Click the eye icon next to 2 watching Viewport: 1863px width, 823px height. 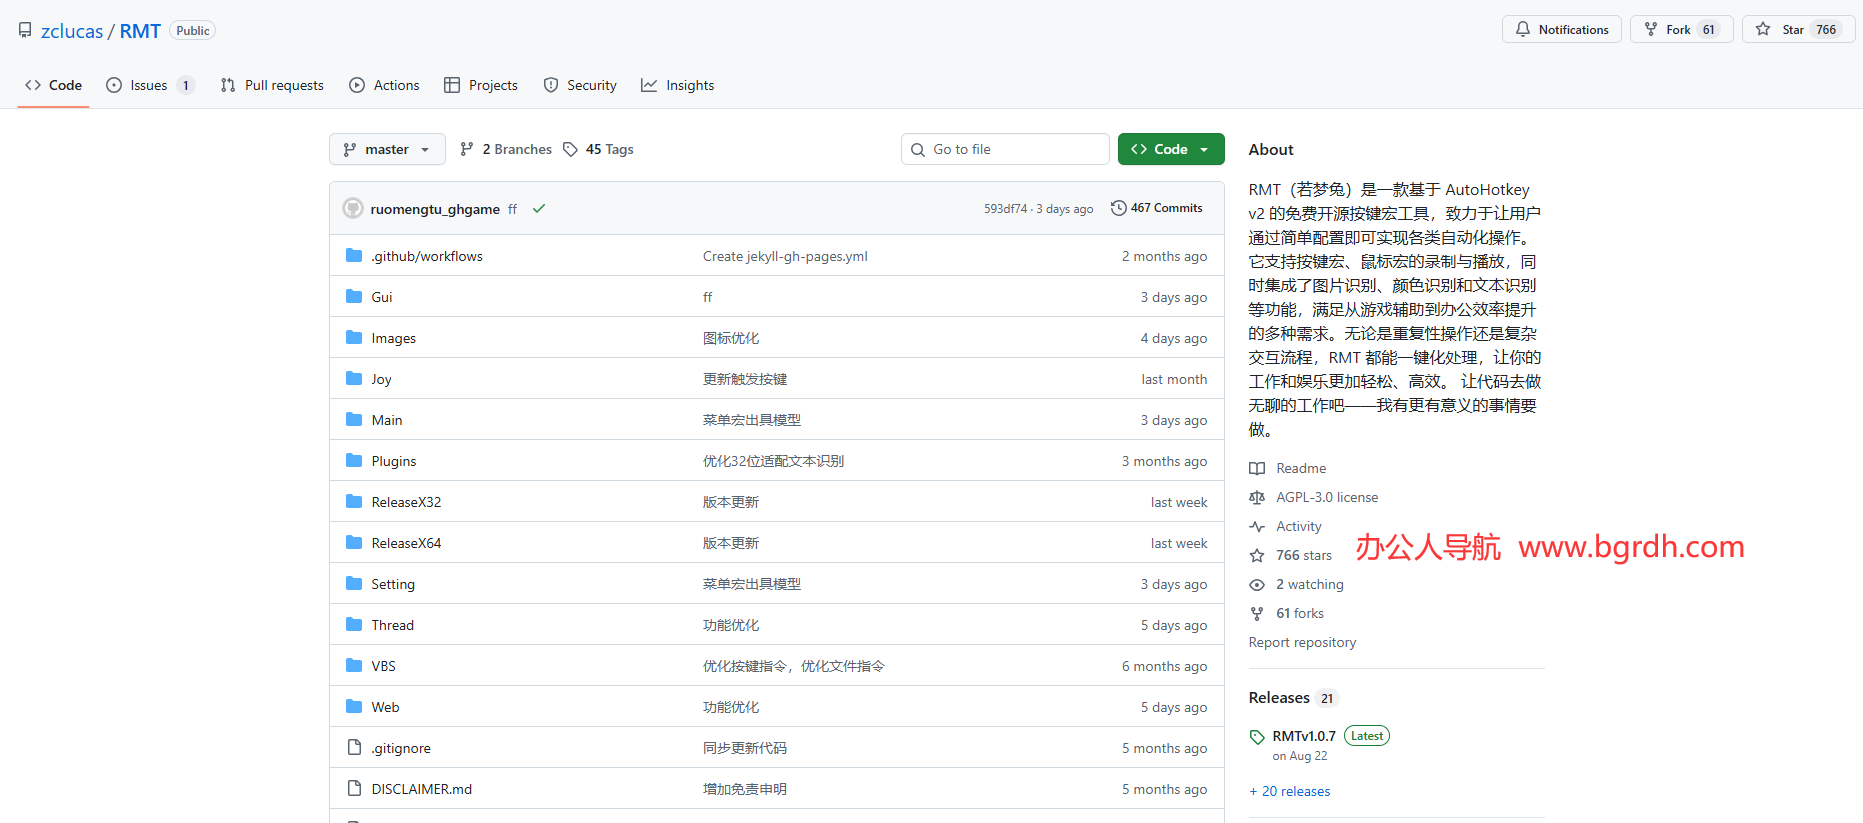[x=1257, y=585]
